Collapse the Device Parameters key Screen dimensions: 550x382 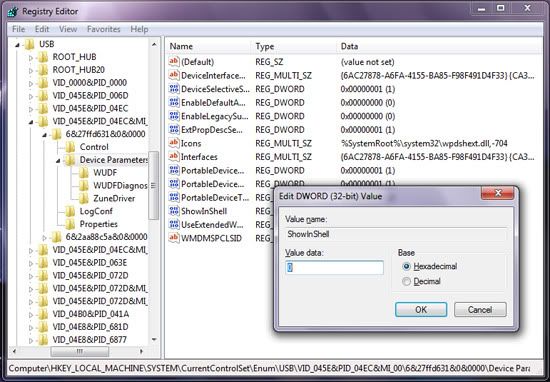(58, 161)
